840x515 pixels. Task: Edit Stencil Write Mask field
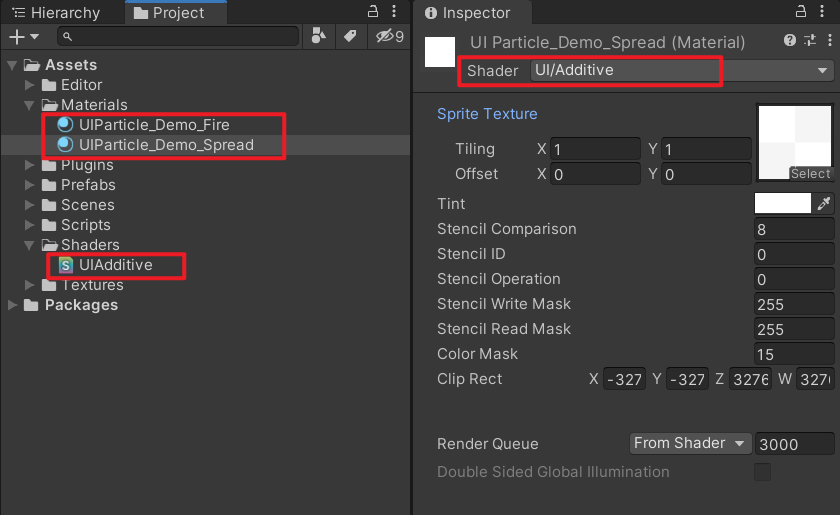[x=794, y=304]
